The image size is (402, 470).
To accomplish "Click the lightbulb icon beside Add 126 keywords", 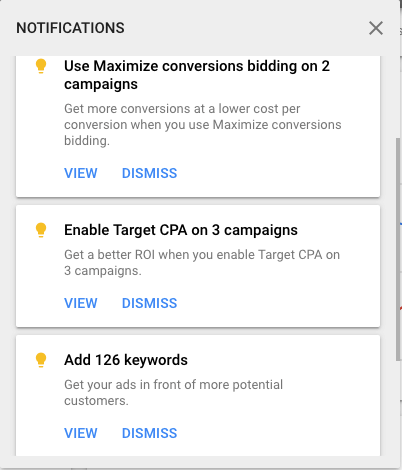I will (41, 360).
